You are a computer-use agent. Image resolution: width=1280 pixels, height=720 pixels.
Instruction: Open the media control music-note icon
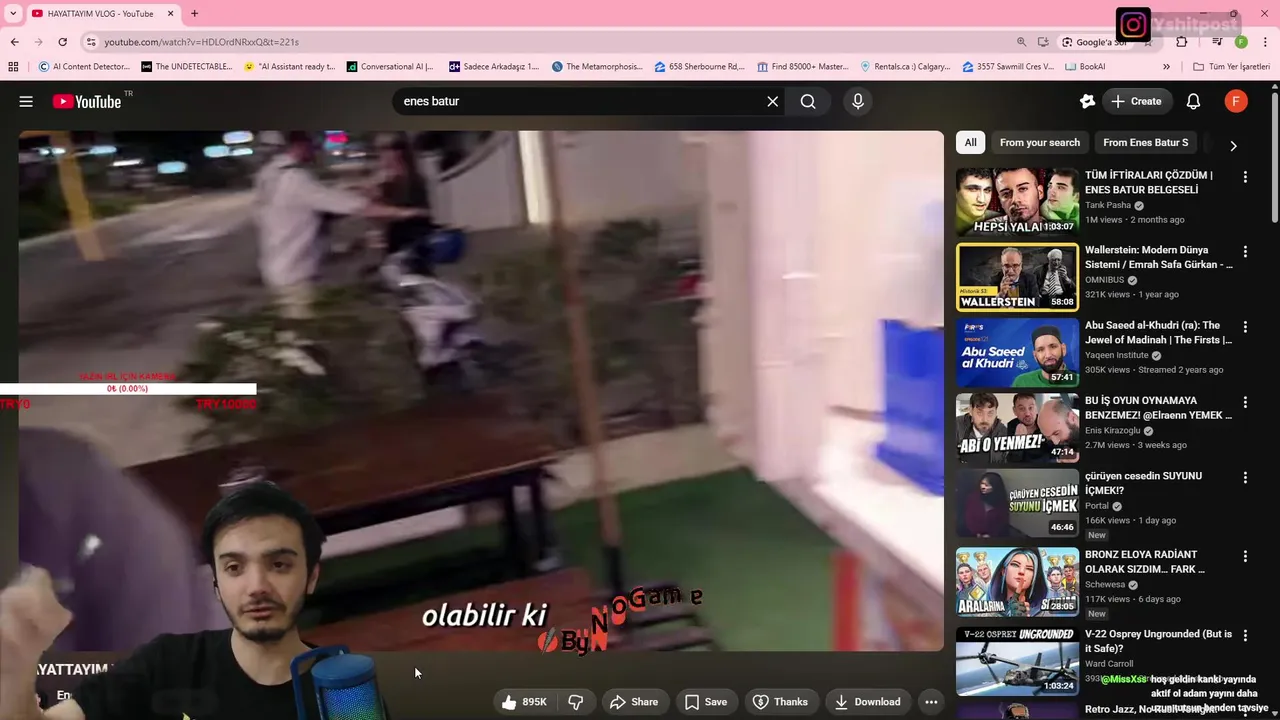(1216, 42)
